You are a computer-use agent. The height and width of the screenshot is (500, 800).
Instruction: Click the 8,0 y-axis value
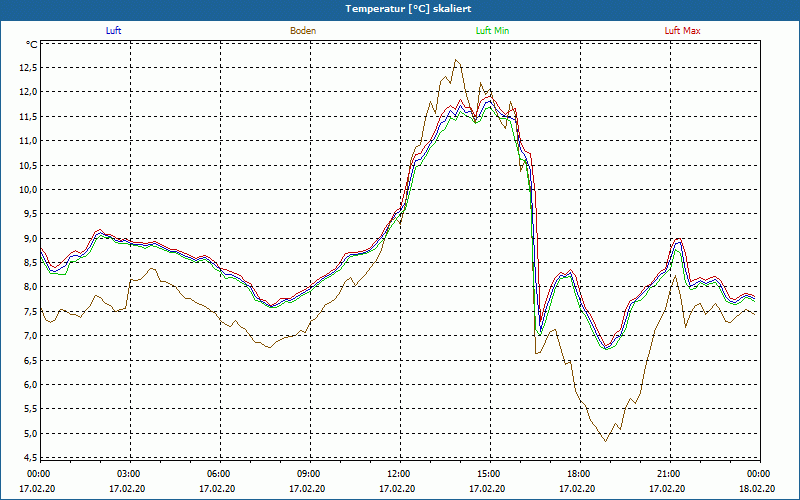pyautogui.click(x=29, y=287)
